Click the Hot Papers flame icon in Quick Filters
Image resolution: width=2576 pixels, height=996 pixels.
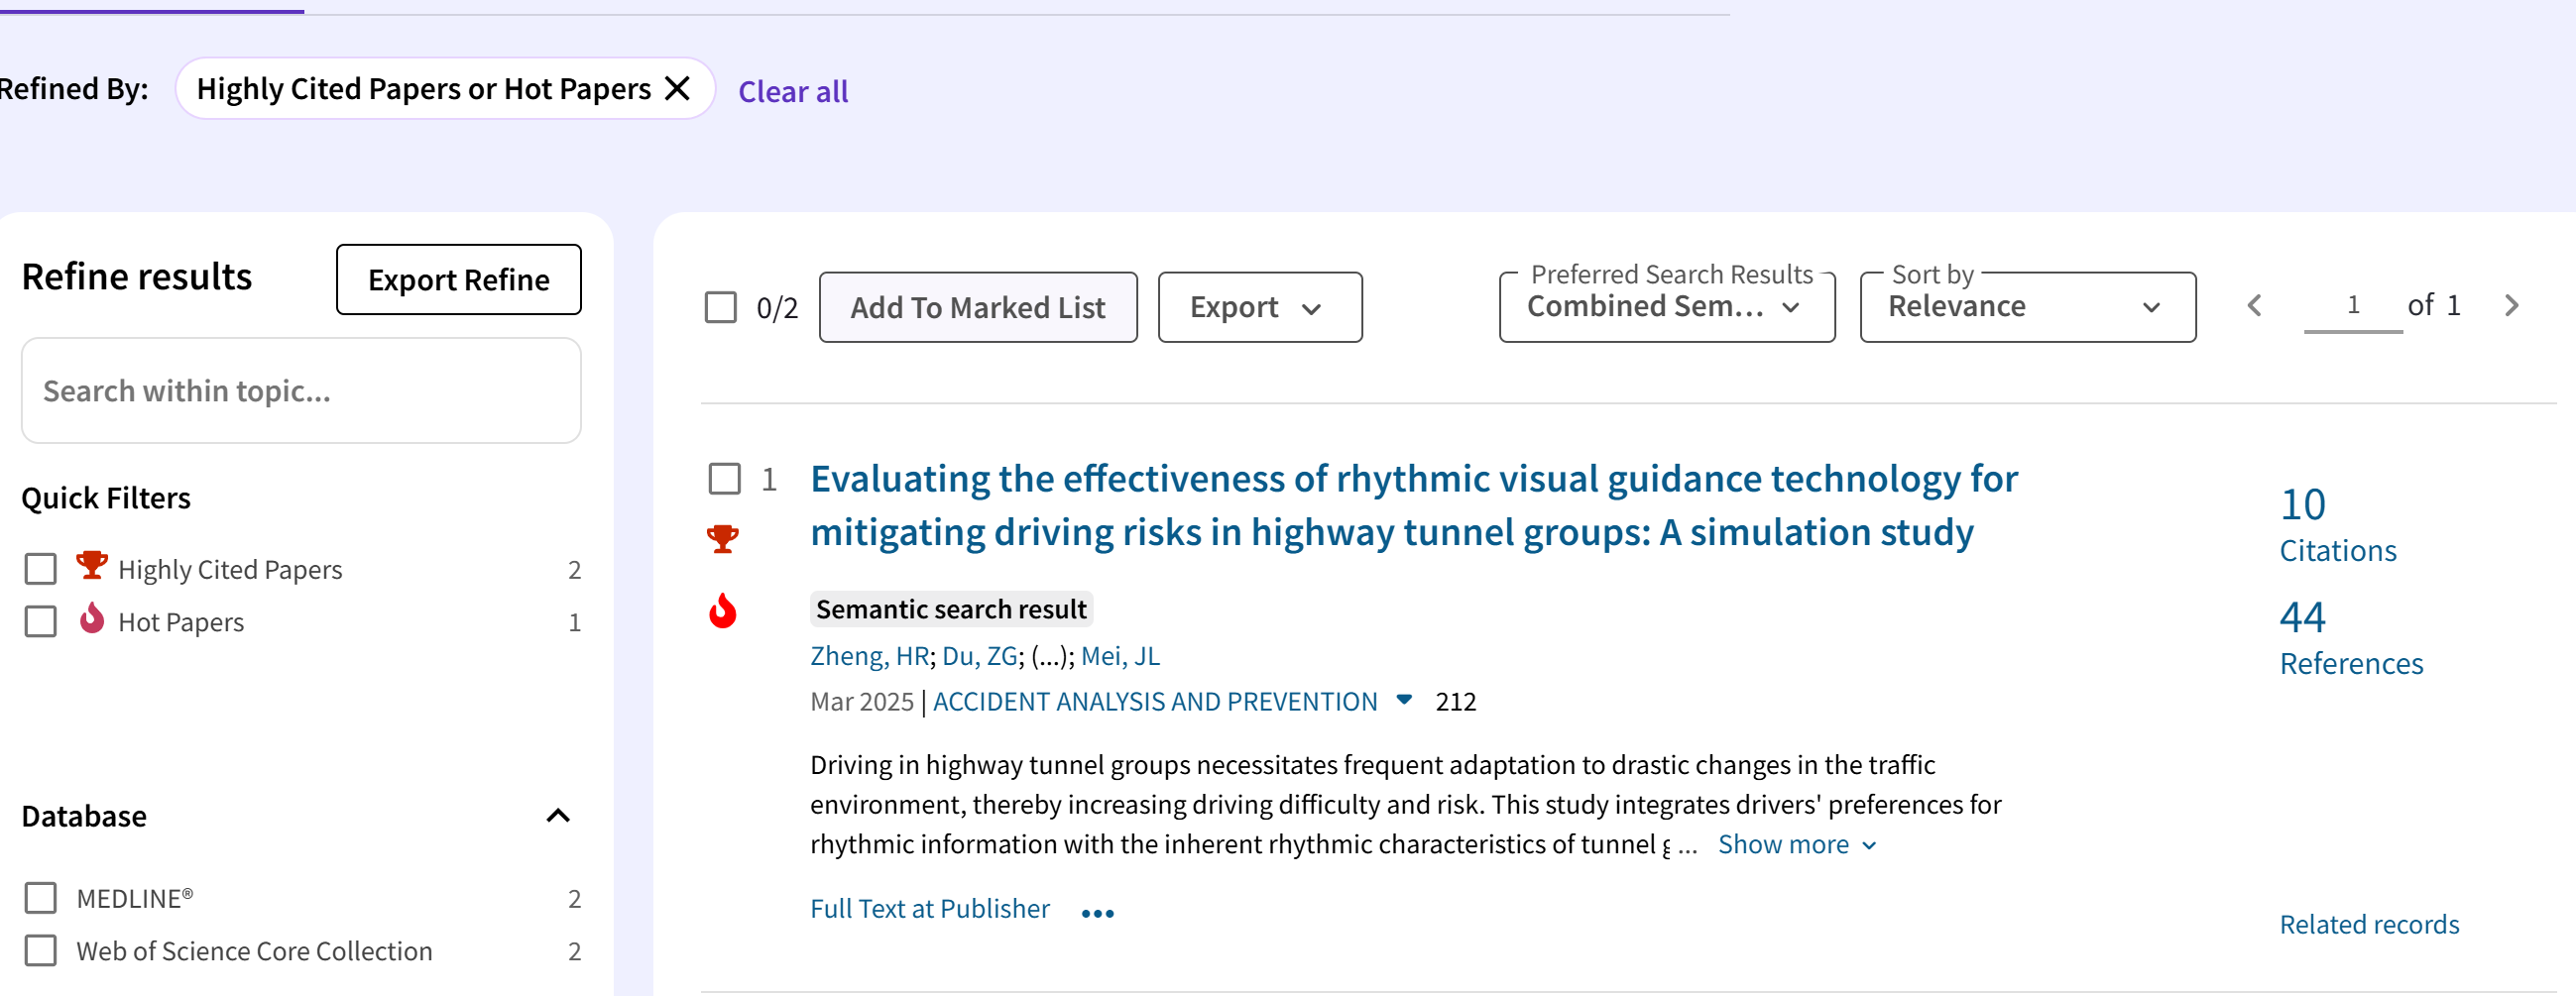[92, 619]
